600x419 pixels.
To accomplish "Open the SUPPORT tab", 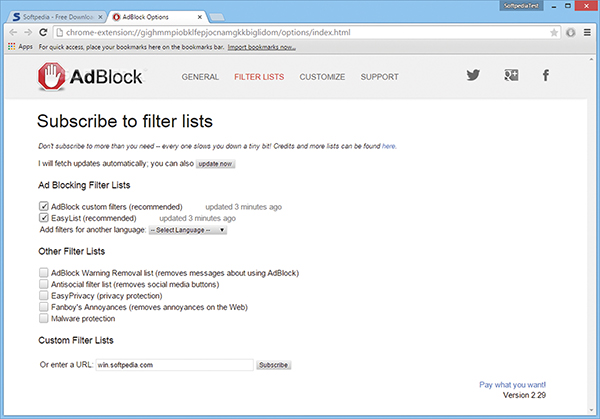I will pos(379,77).
